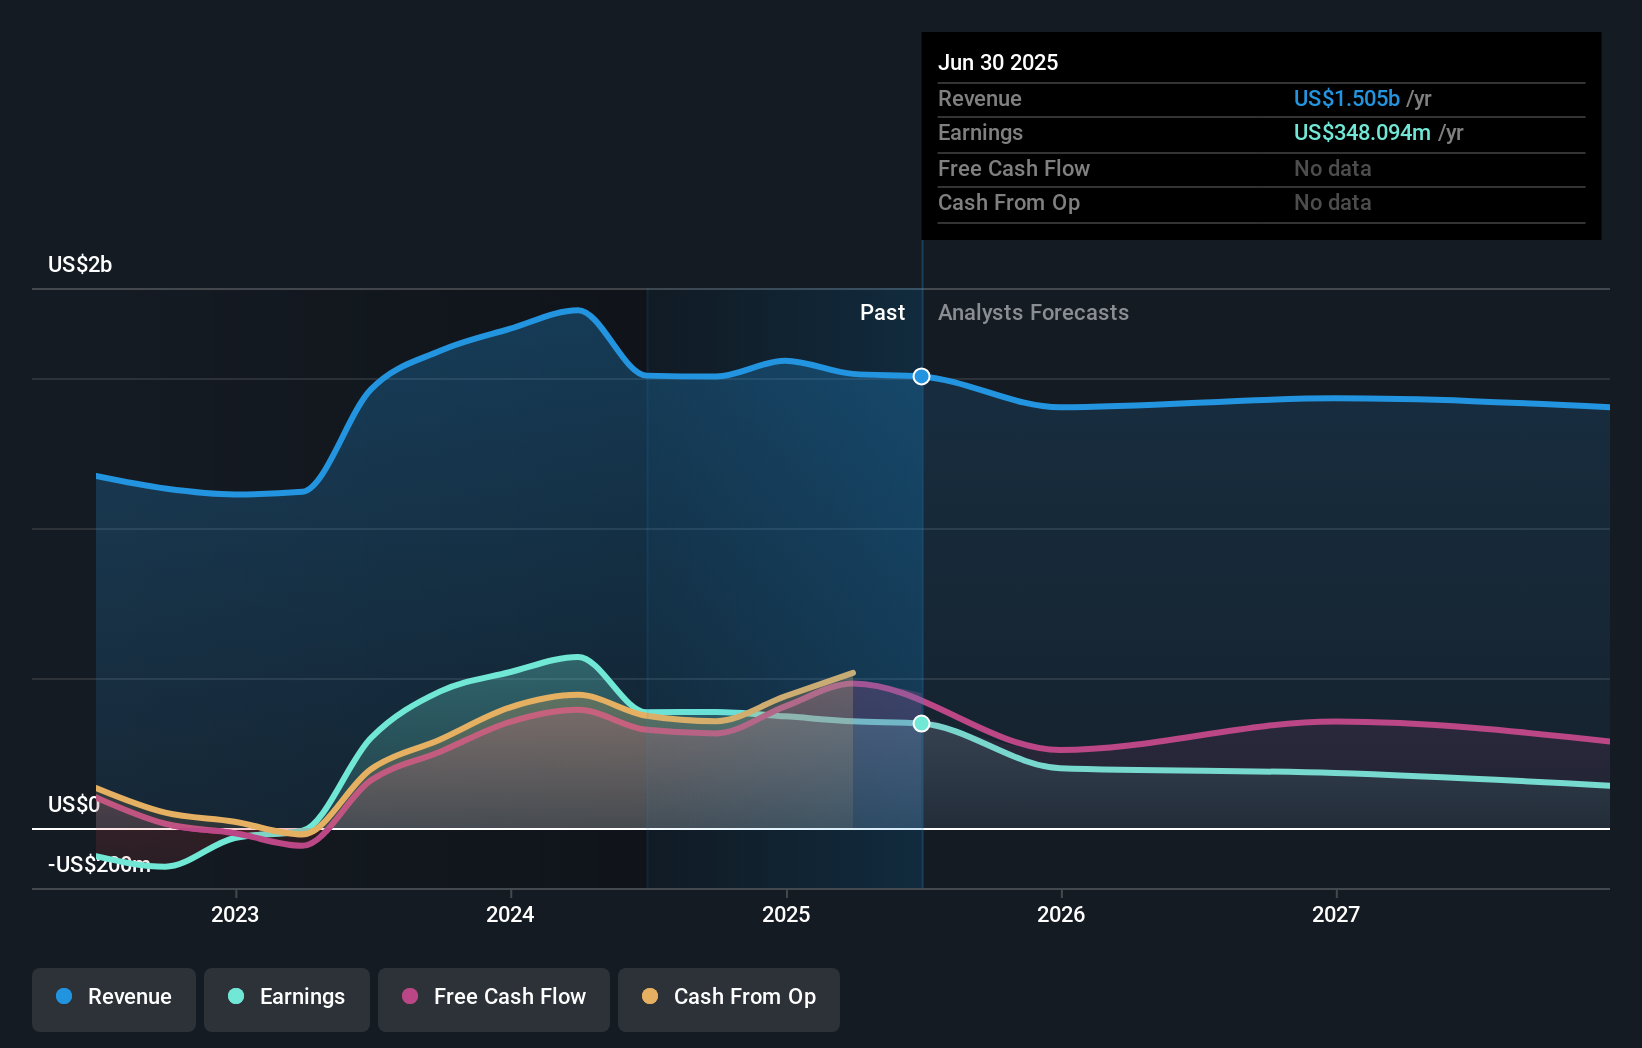
Task: Toggle the Cash From Op legend button
Action: point(729,999)
